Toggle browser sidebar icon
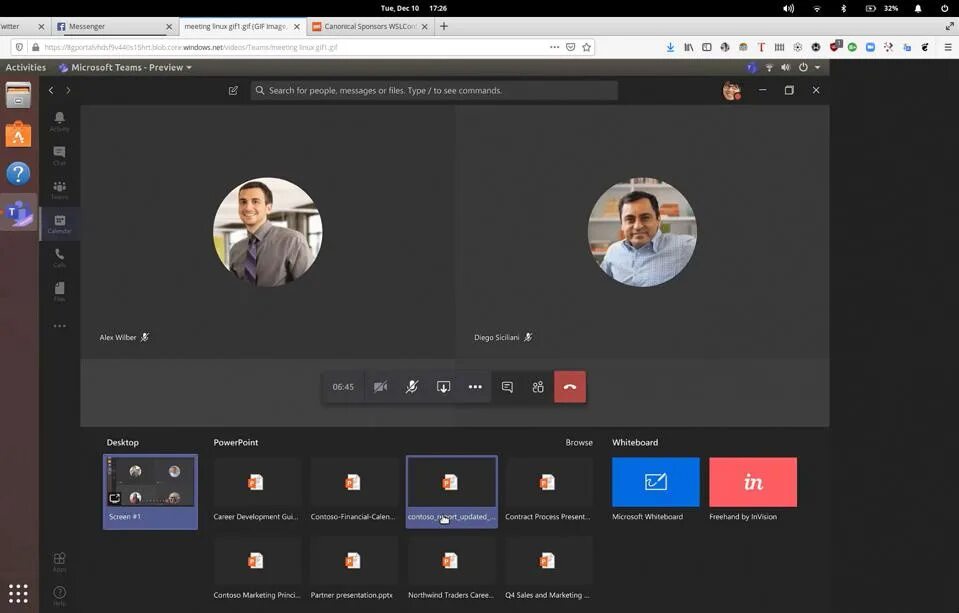 point(706,47)
